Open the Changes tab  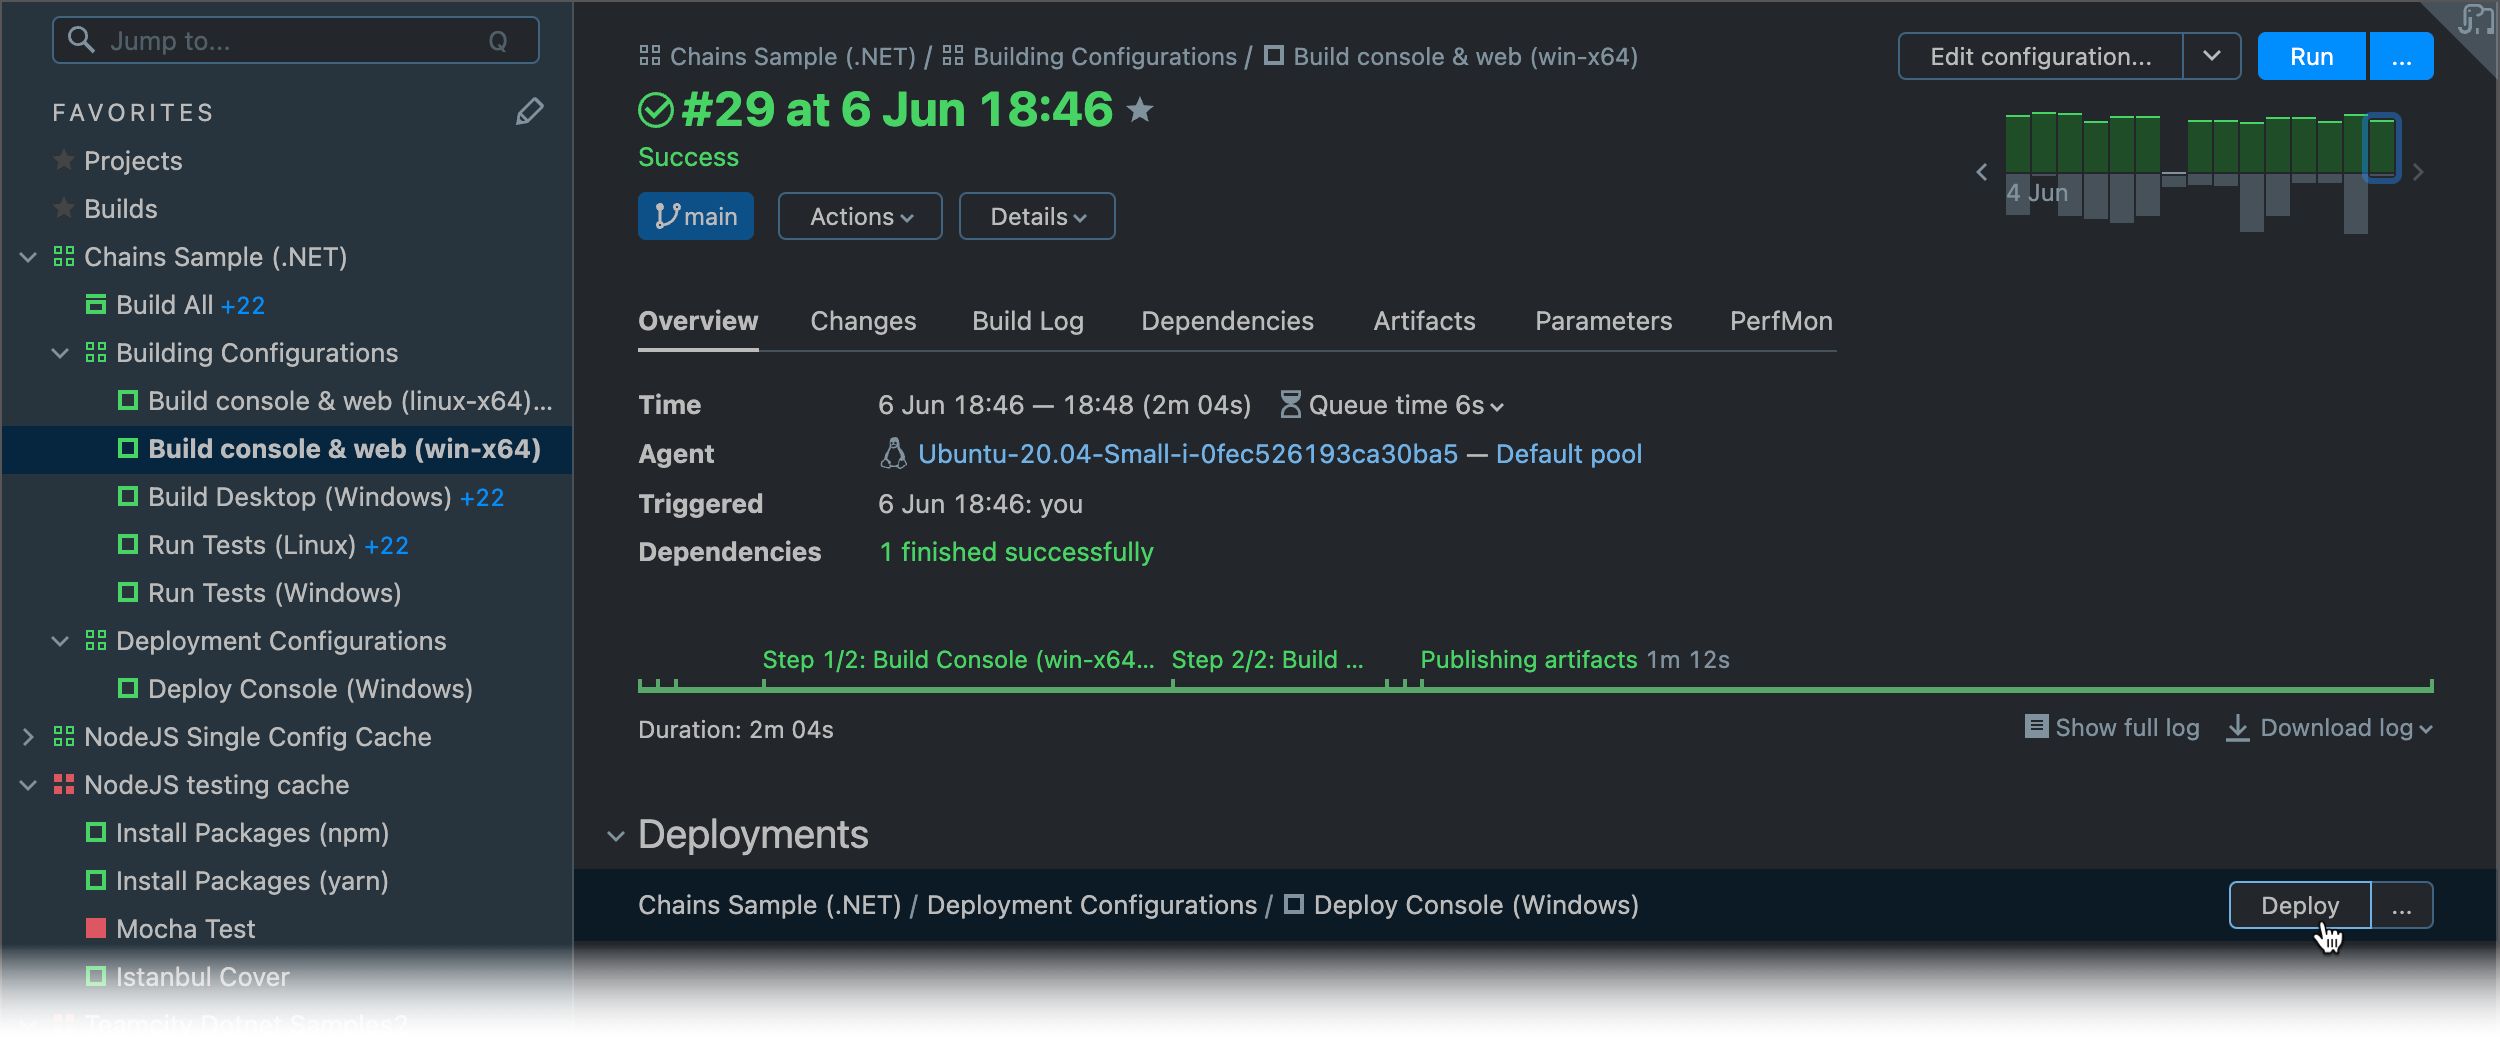point(863,321)
